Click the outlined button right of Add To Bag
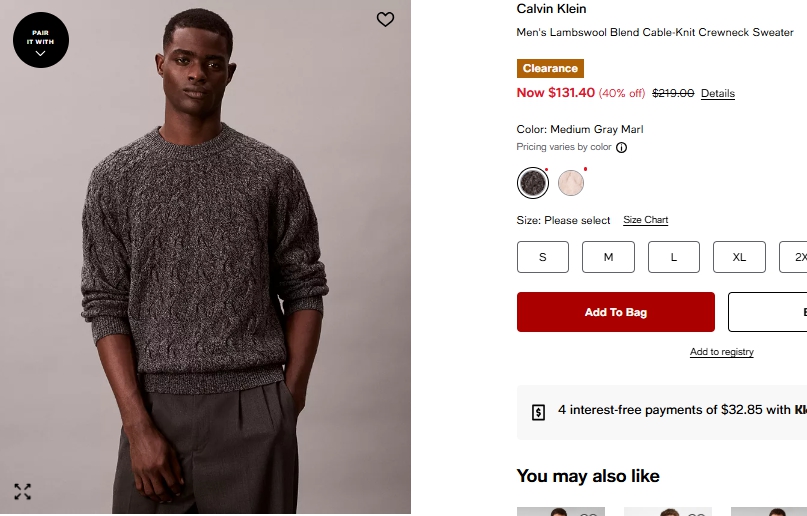 768,312
